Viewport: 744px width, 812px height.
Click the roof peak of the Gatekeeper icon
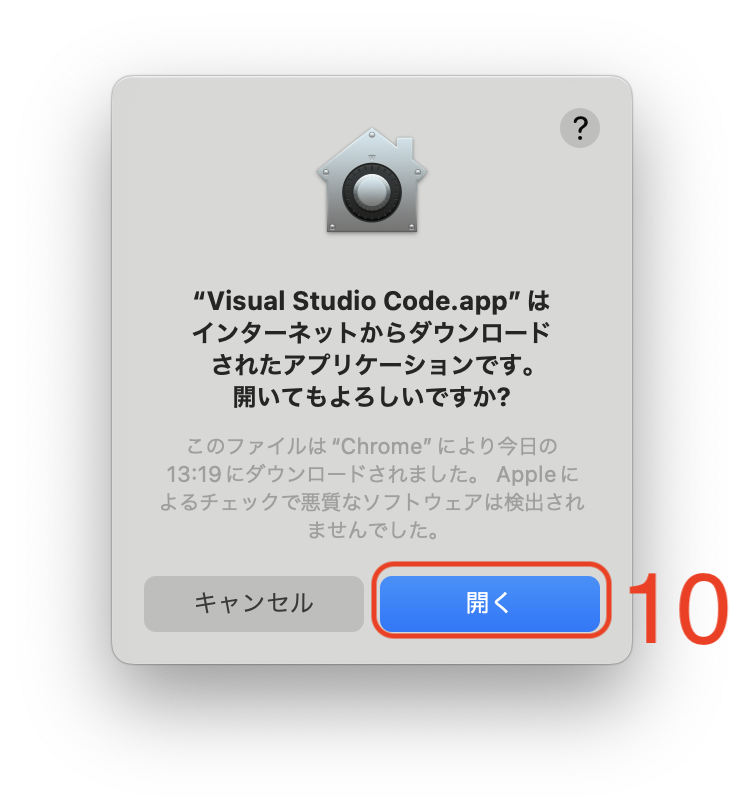coord(372,134)
